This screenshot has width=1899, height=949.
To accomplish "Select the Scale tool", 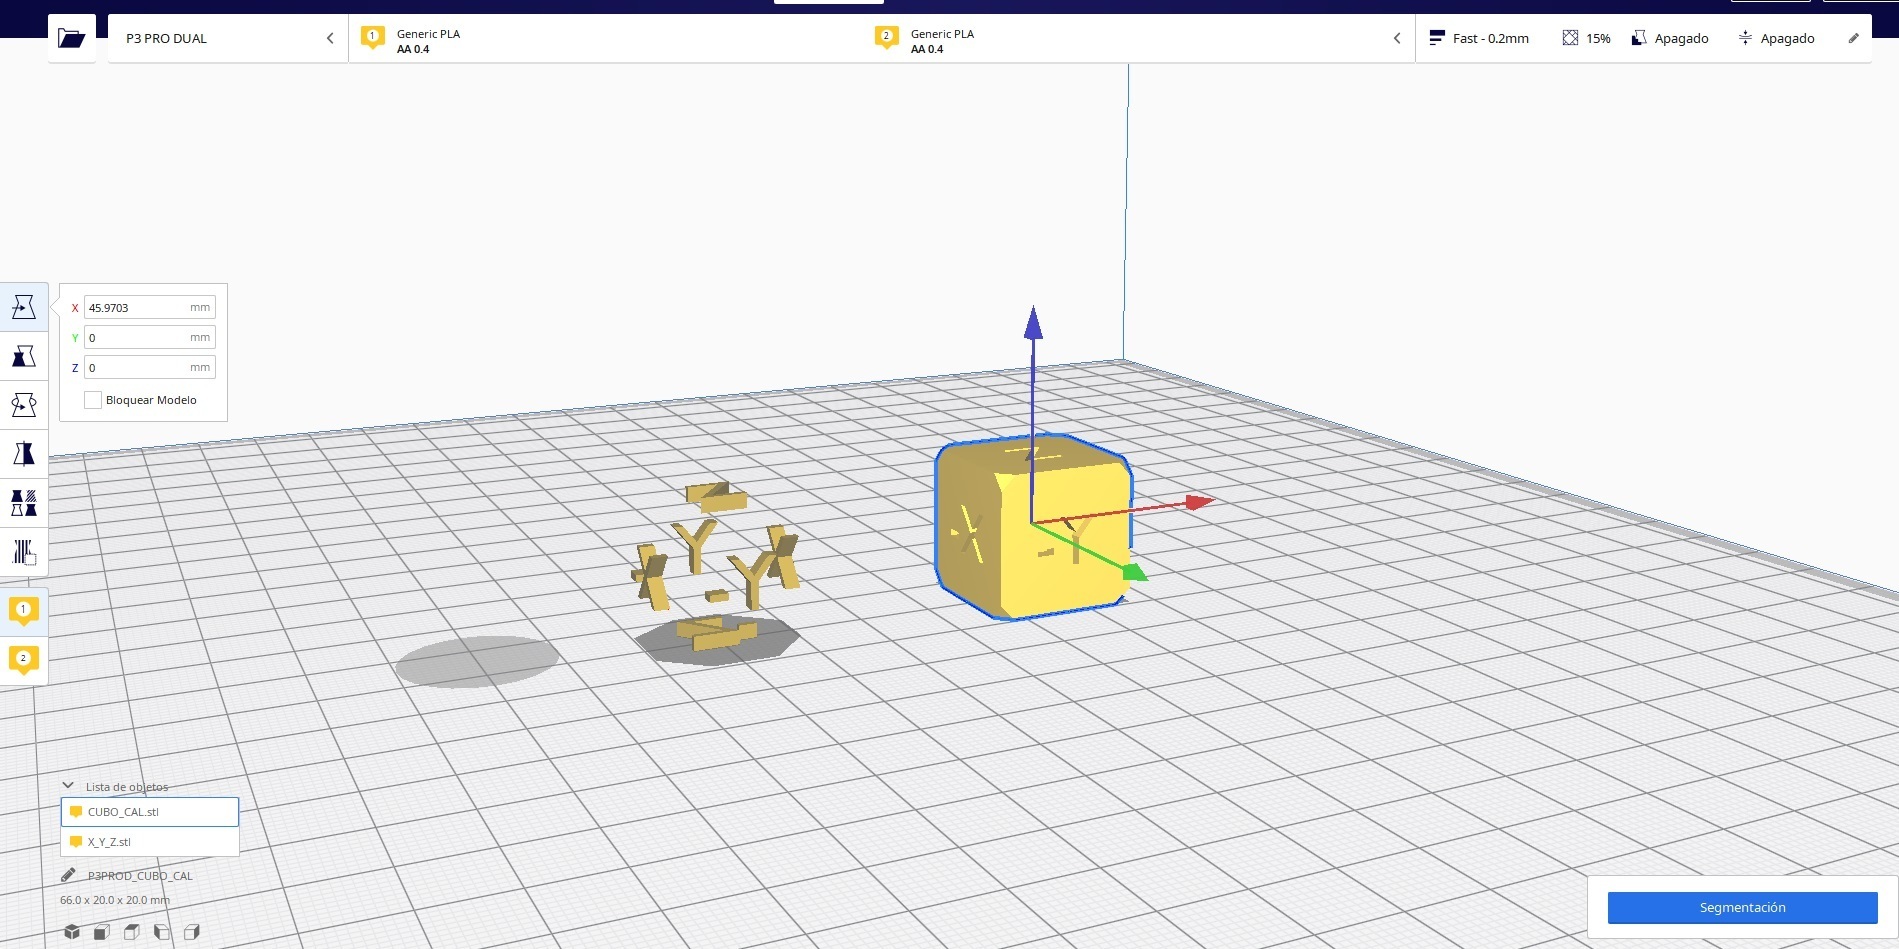I will click(x=24, y=356).
